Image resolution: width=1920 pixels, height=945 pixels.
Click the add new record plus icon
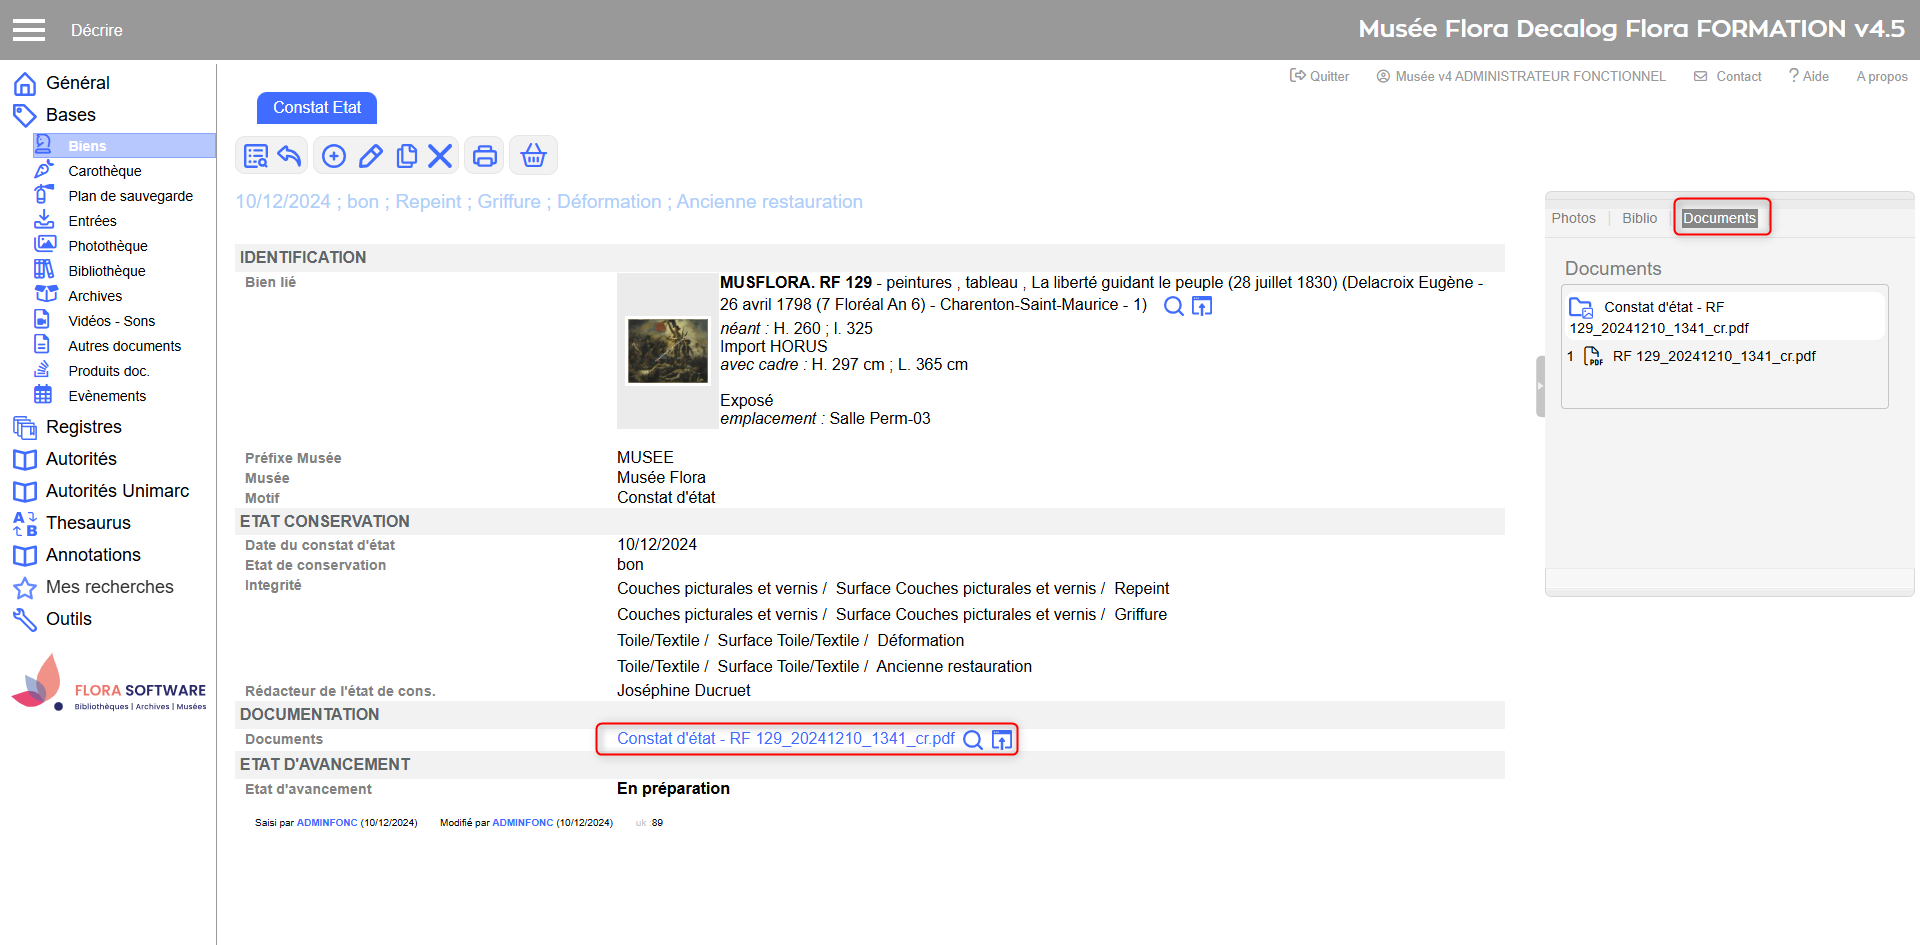tap(334, 156)
